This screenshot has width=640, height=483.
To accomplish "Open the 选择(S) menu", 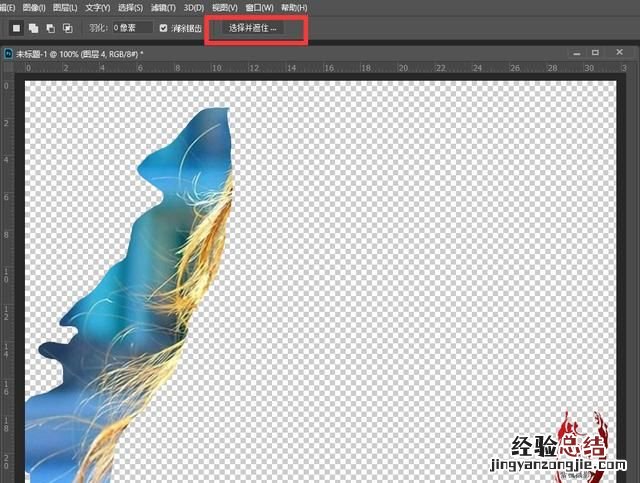I will tap(131, 8).
